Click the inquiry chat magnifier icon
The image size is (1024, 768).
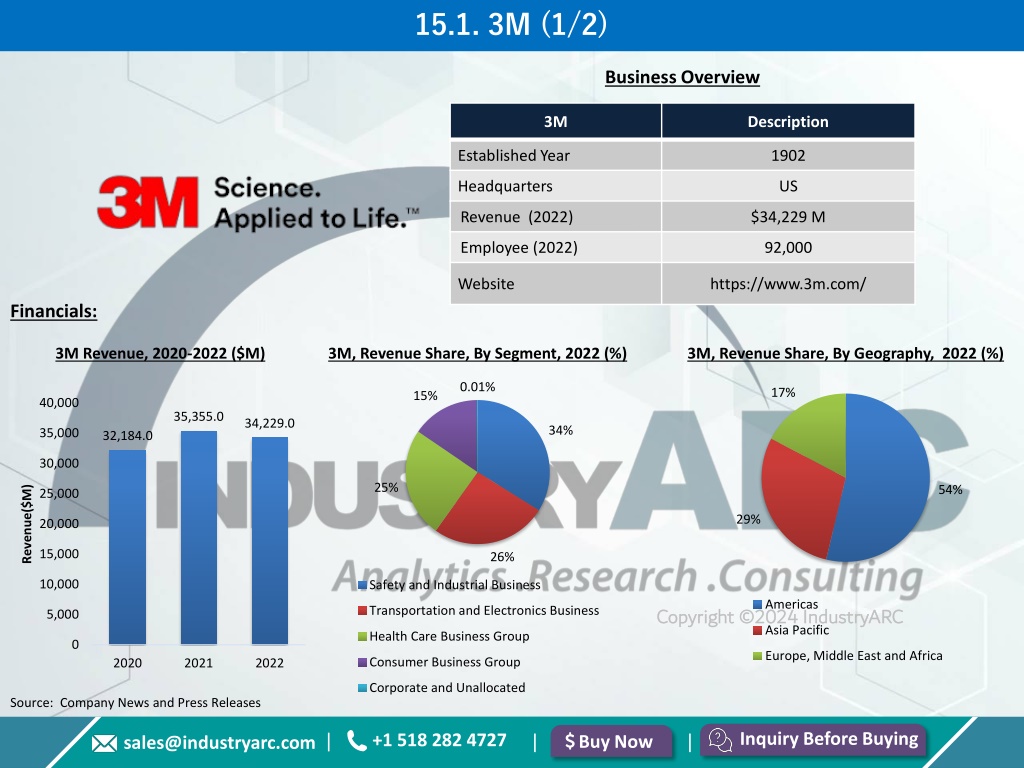point(720,740)
